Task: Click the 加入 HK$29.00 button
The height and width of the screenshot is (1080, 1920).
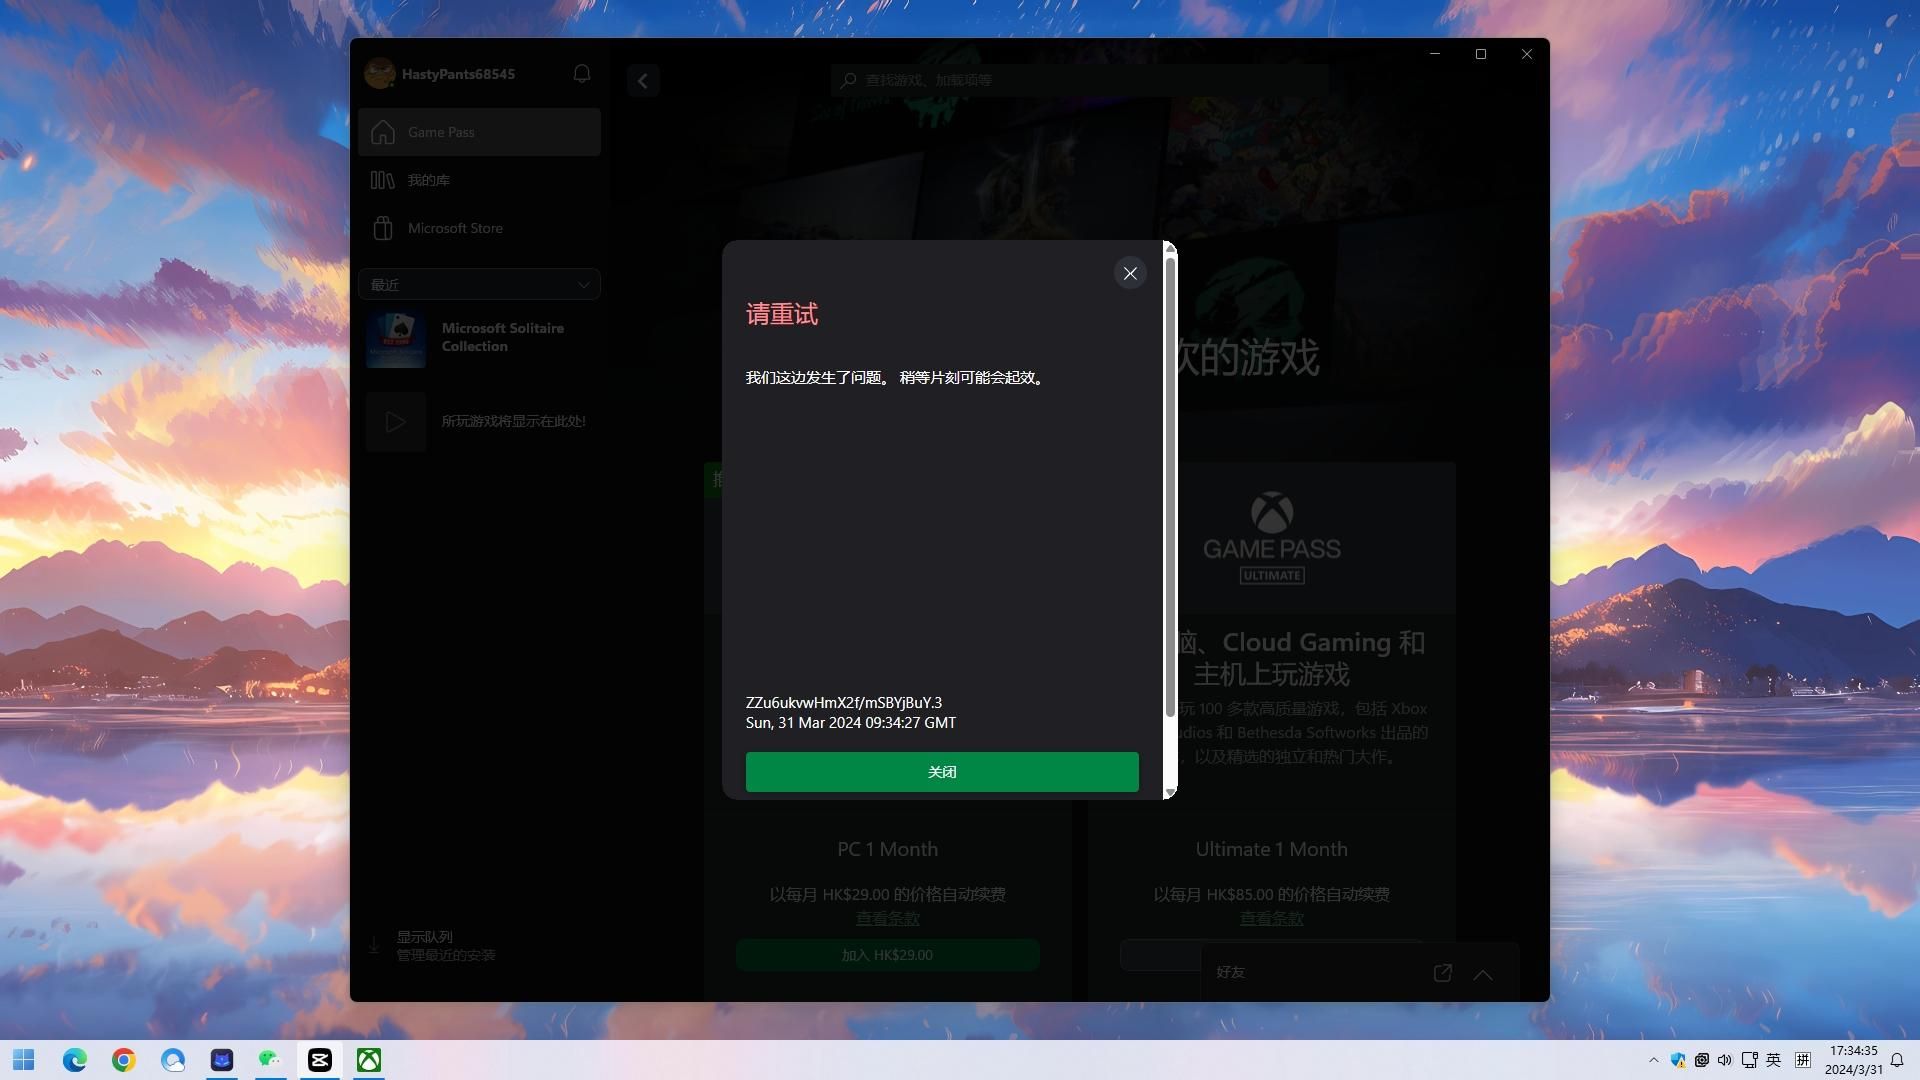Action: point(888,955)
